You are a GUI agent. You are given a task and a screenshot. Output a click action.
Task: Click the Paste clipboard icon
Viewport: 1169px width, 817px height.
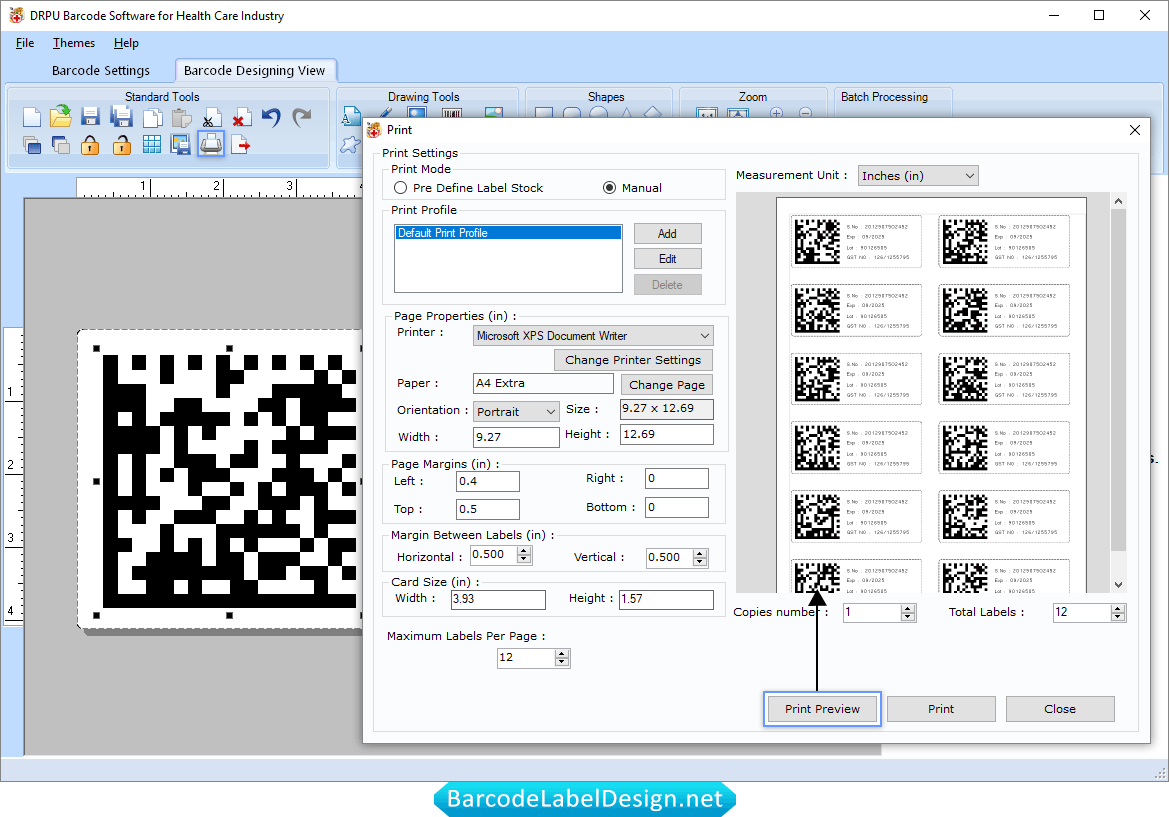point(181,118)
